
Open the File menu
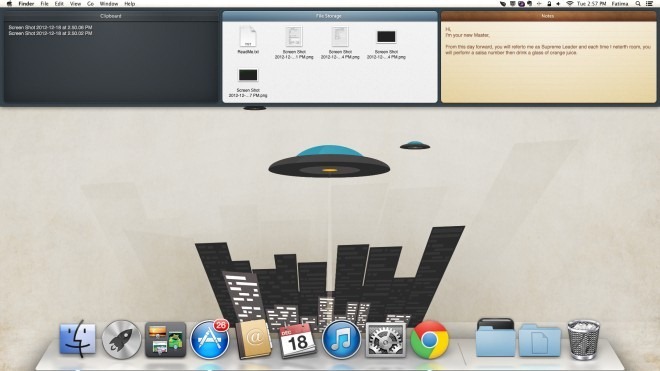(x=44, y=4)
